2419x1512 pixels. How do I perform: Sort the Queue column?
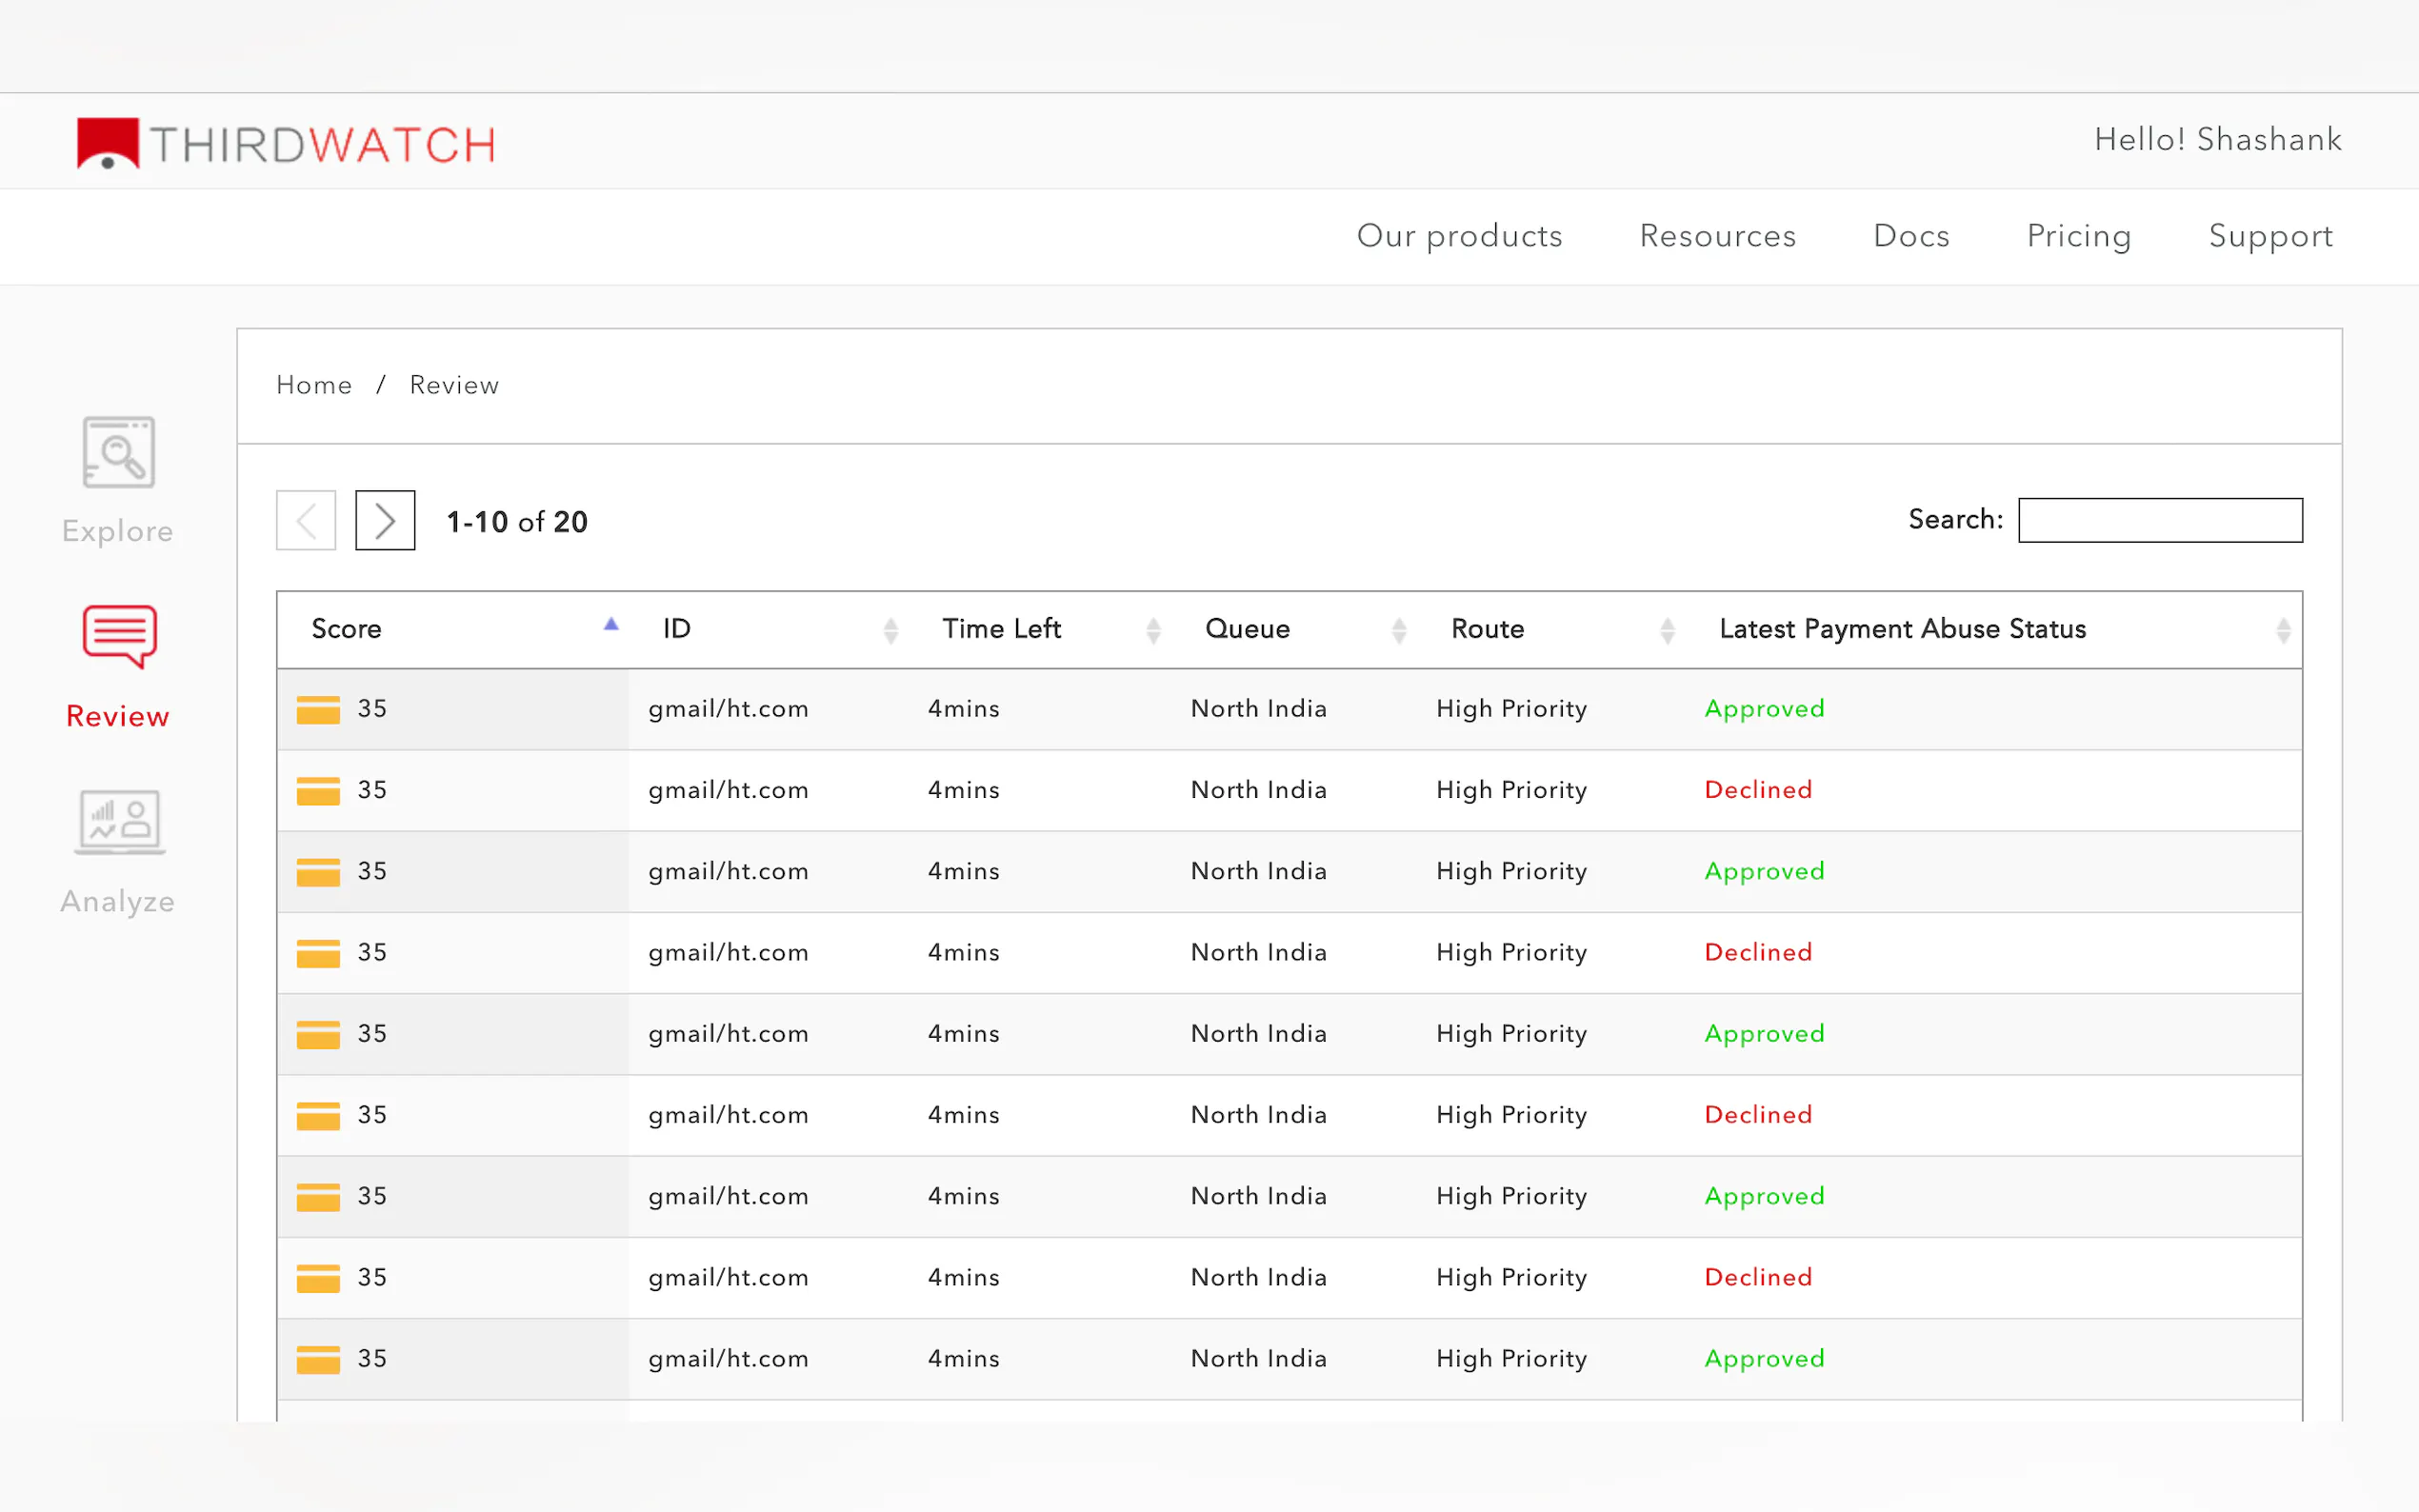point(1398,630)
